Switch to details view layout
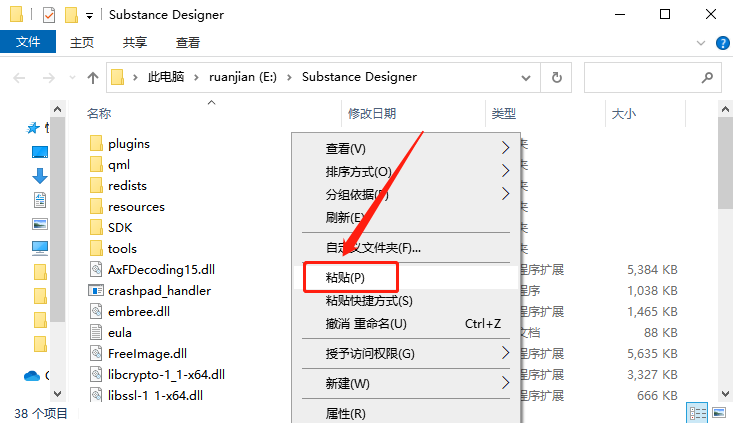Viewport: 733px width, 423px height. pyautogui.click(x=697, y=413)
